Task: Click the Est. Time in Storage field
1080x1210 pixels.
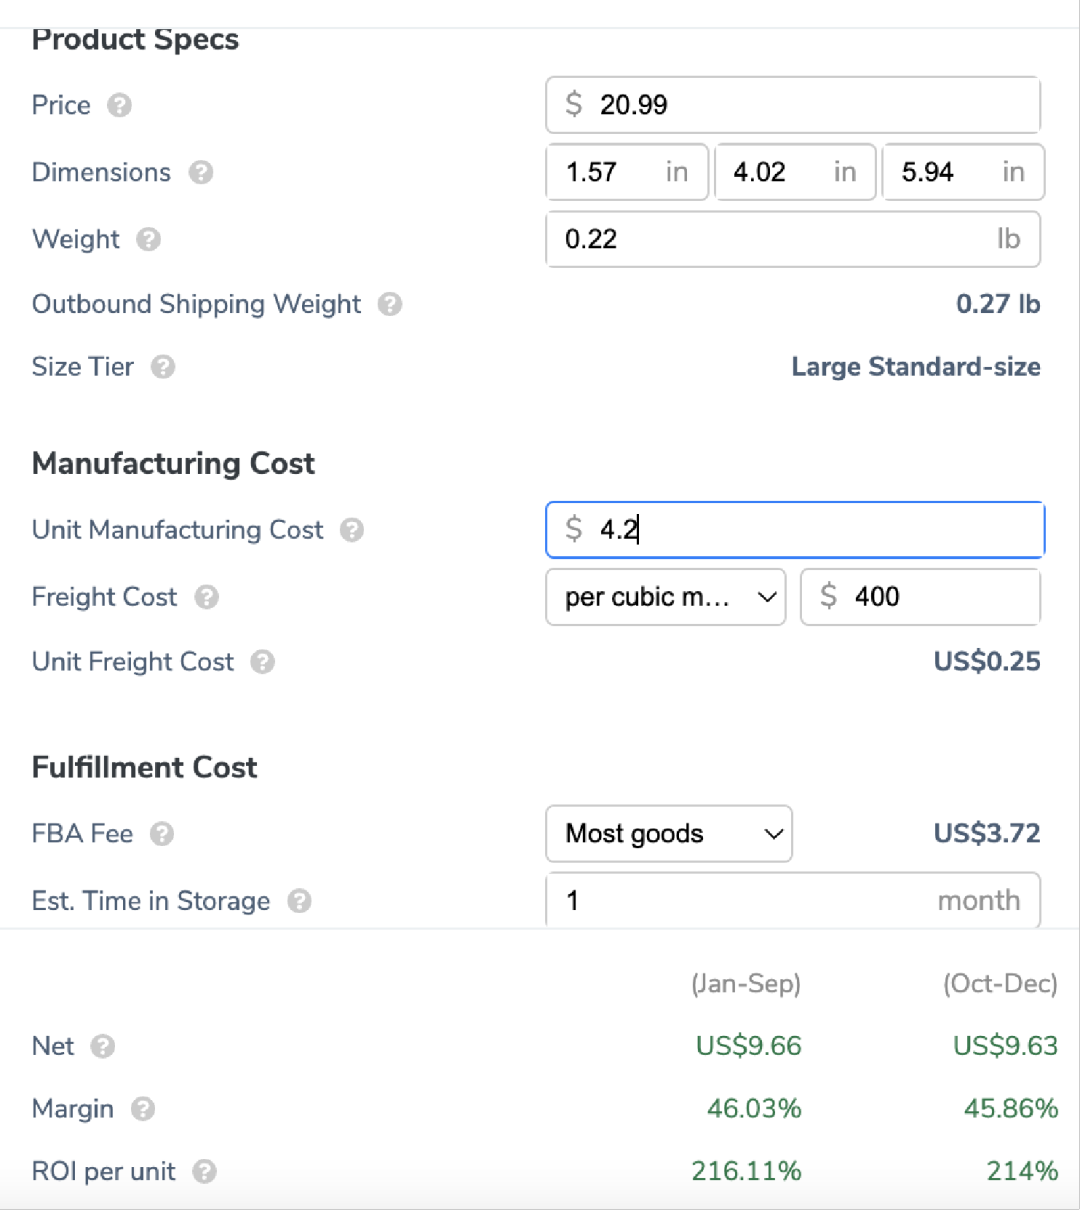Action: point(793,900)
